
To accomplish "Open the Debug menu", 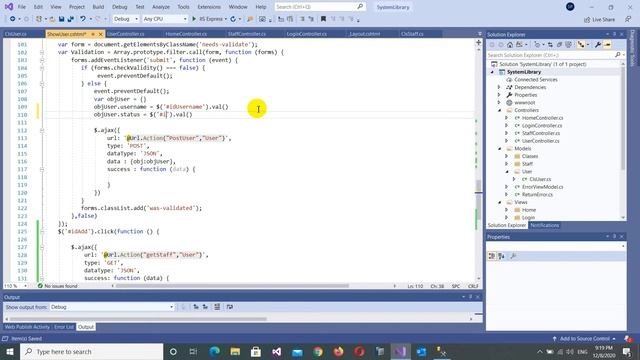I will tap(120, 7).
